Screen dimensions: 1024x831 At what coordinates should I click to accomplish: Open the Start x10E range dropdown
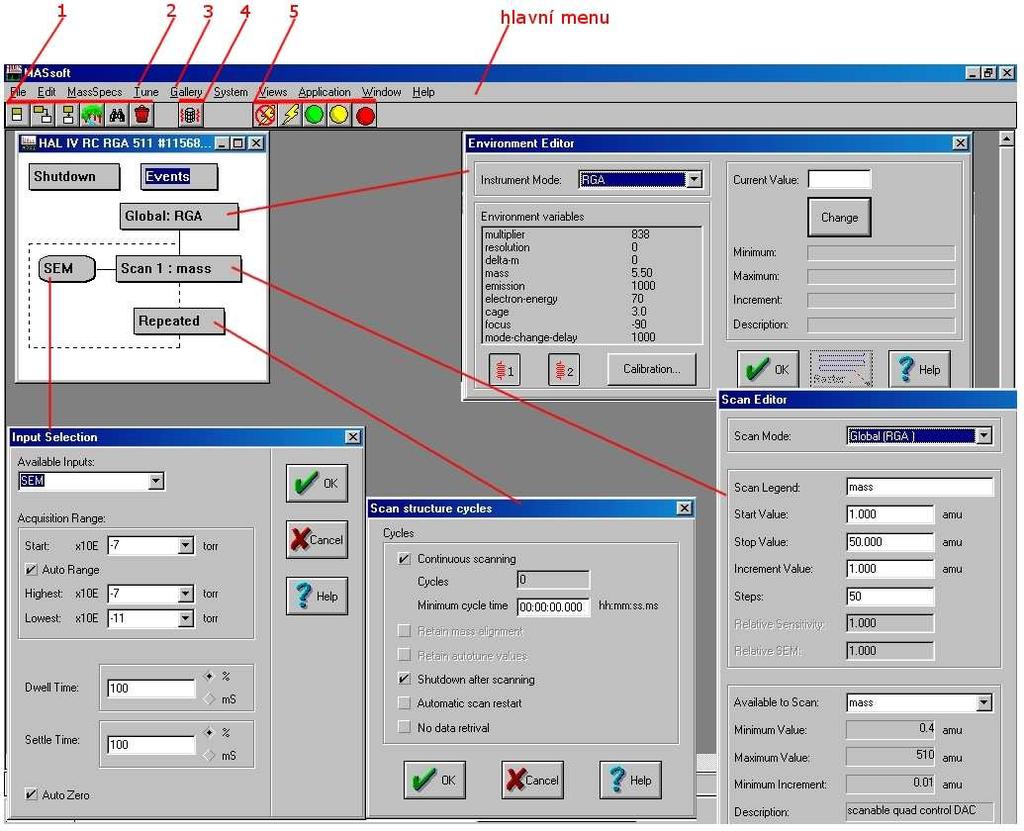(185, 546)
